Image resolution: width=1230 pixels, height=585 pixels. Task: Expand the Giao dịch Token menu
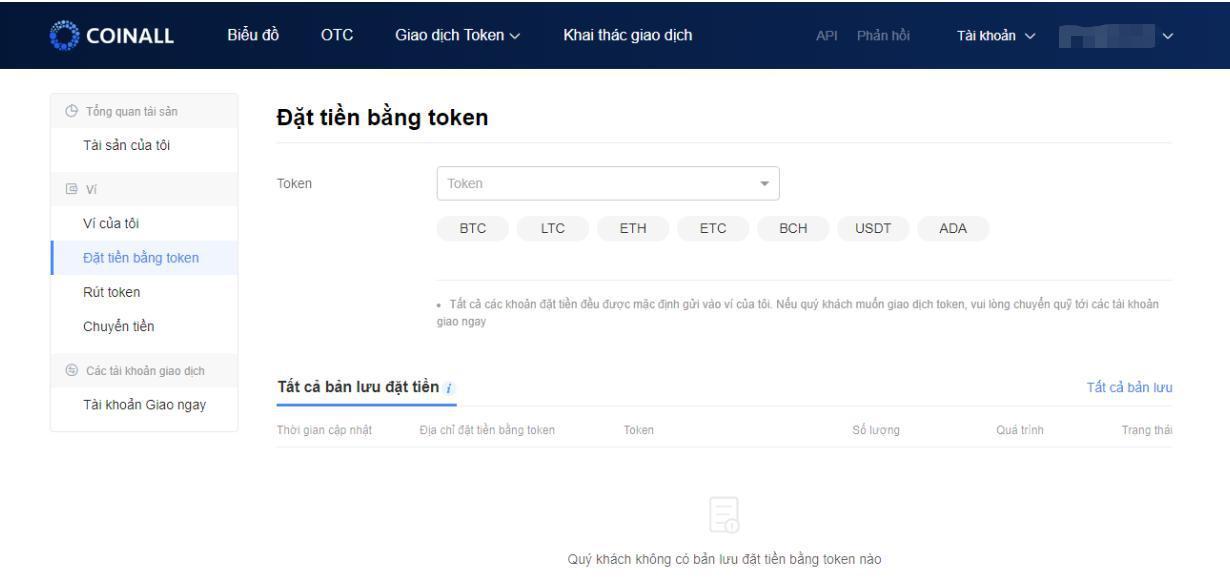pos(457,36)
